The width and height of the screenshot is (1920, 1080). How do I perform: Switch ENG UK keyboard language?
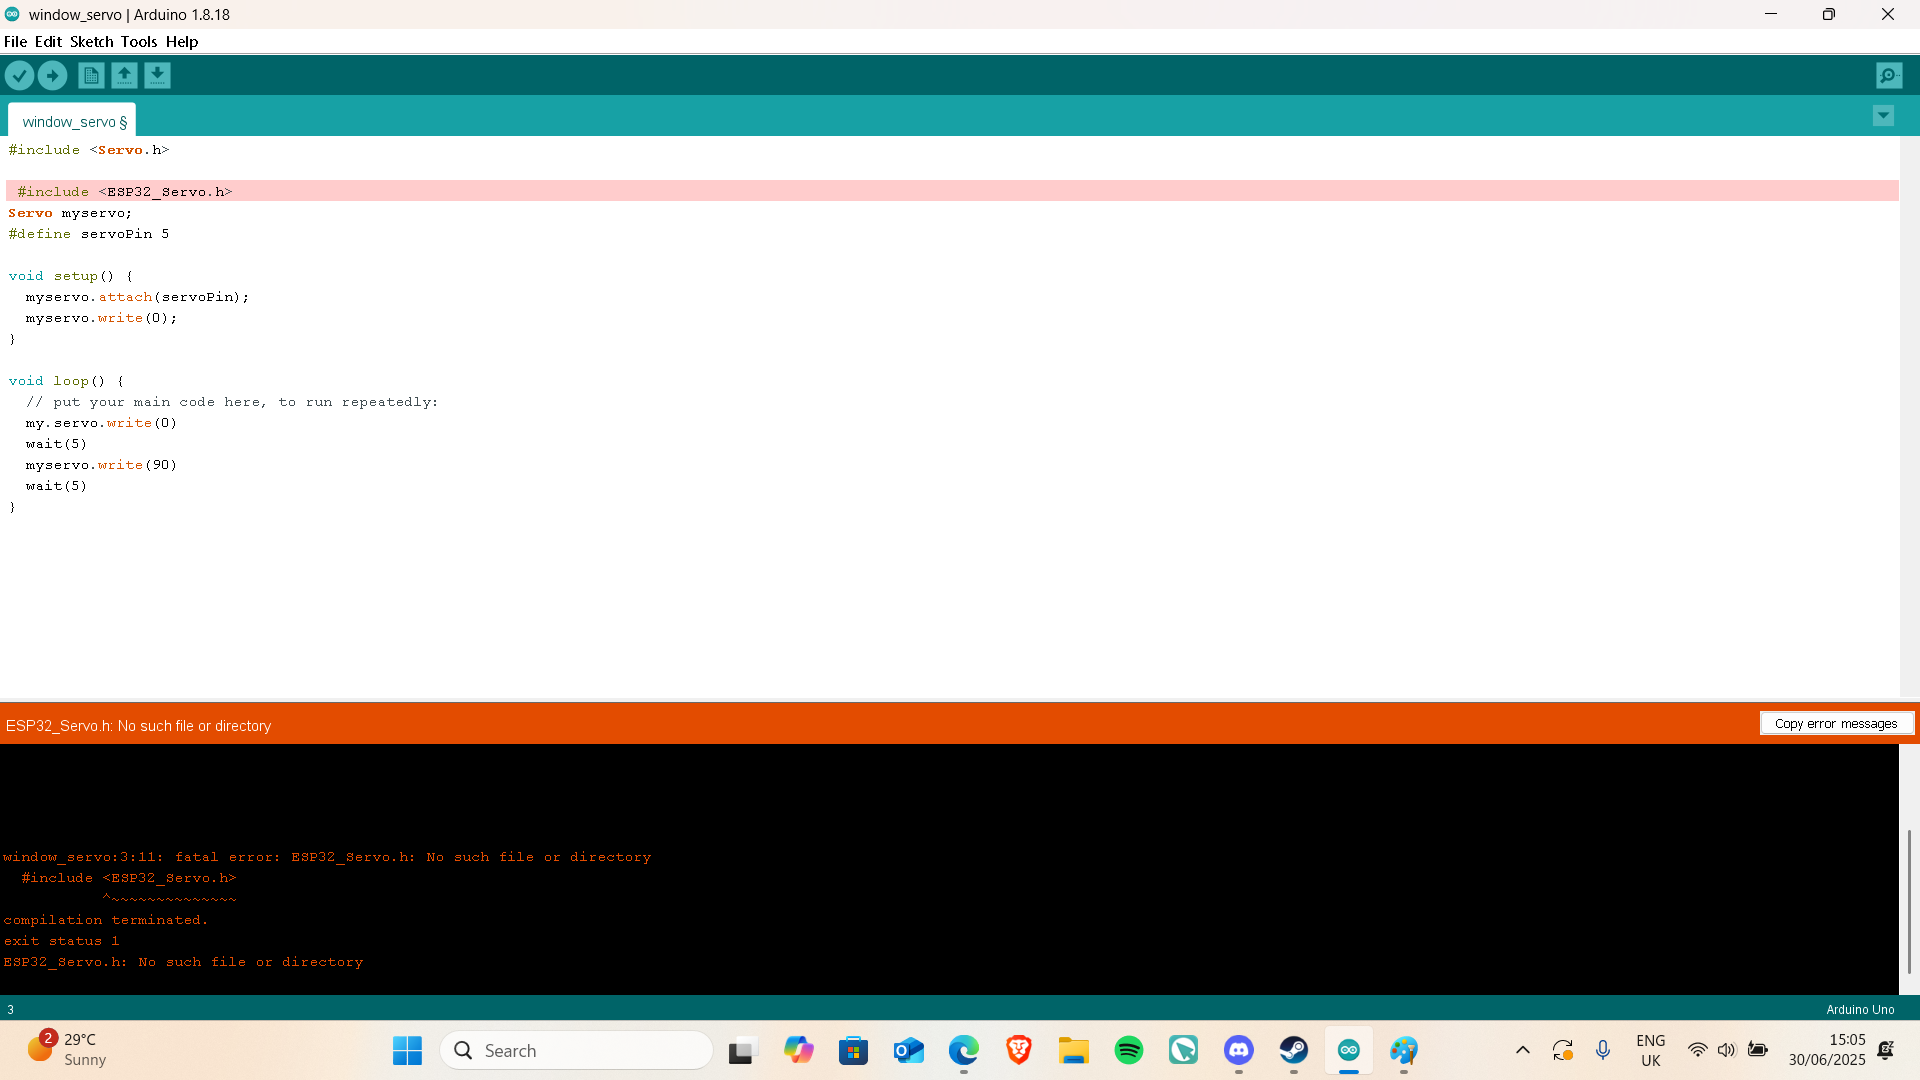[x=1650, y=1050]
